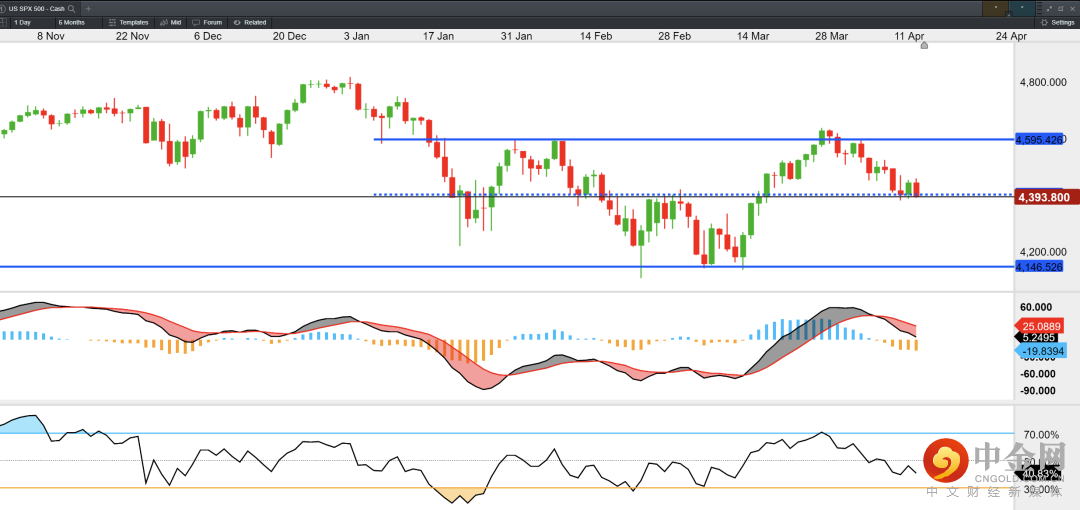This screenshot has height=510, width=1080.
Task: Open the Templates menu
Action: pos(128,22)
